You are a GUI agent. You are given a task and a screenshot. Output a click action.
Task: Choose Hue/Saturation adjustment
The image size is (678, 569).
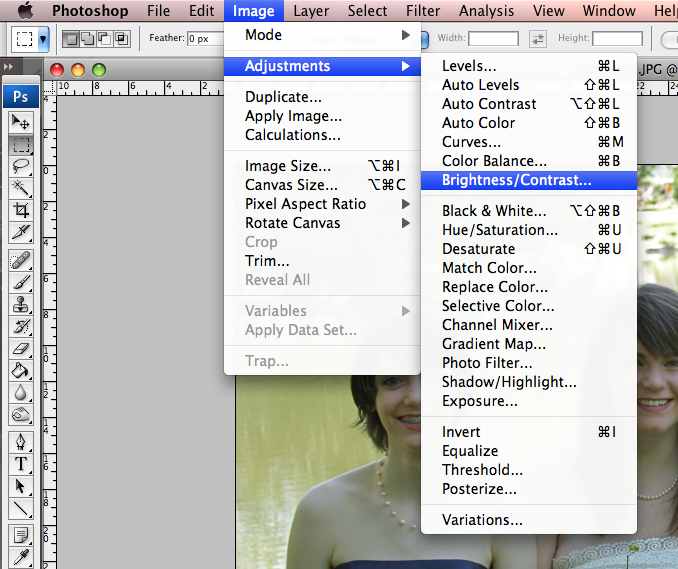click(x=529, y=230)
